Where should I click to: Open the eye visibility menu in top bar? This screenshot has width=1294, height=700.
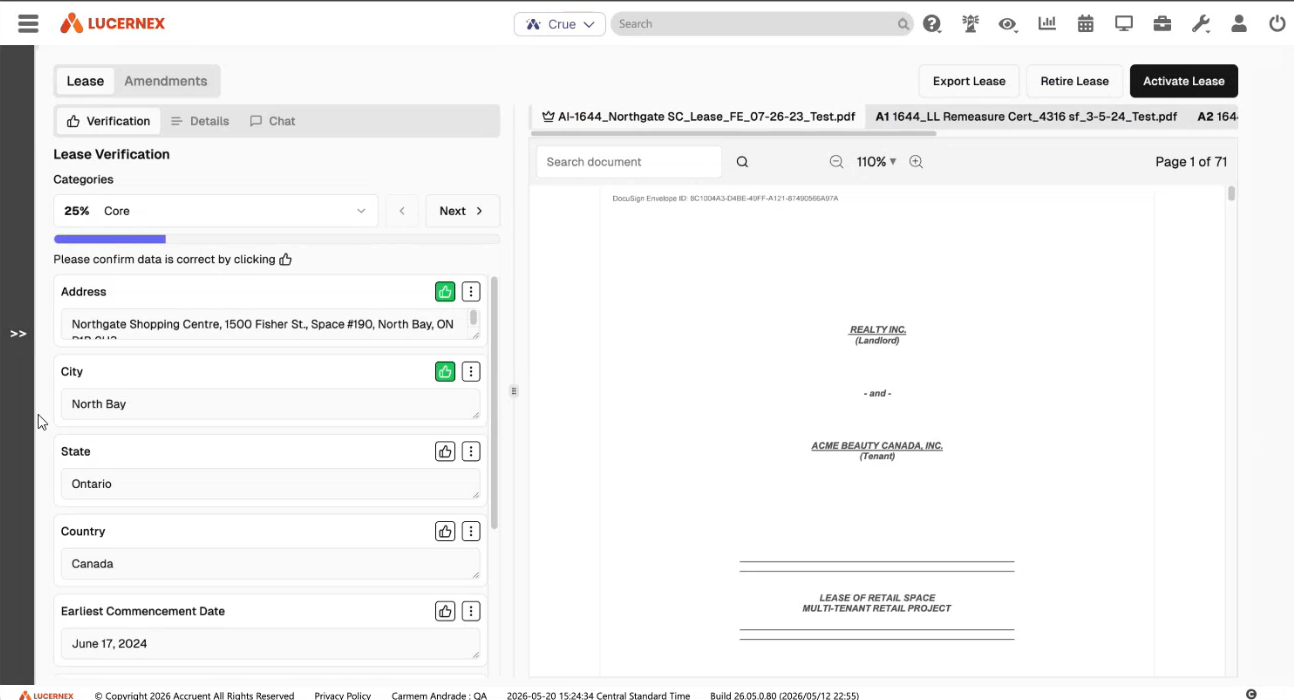(x=1008, y=24)
